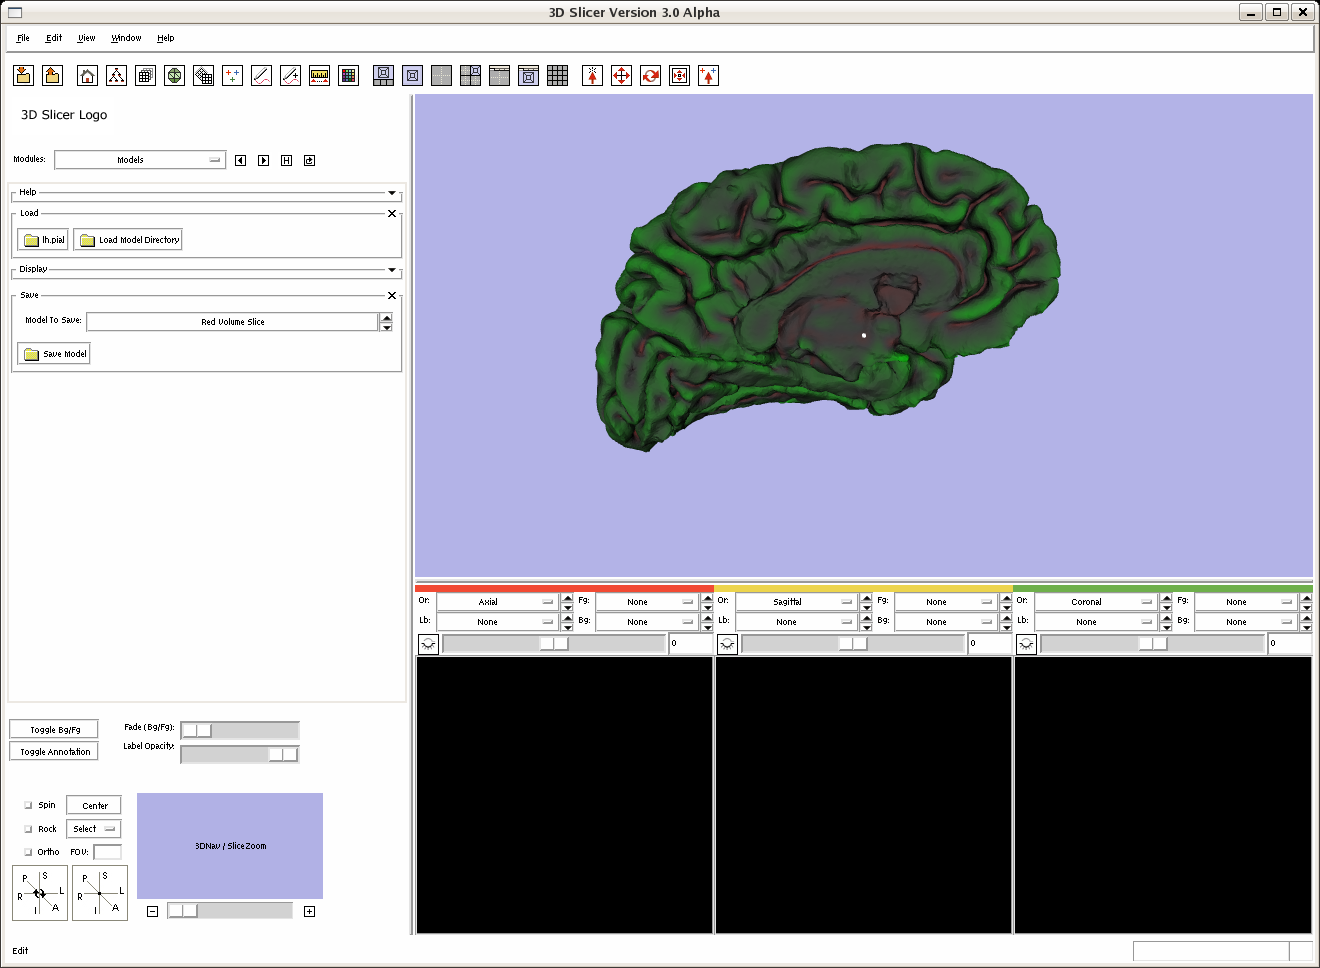Open the Modules dropdown showing Models
Image resolution: width=1320 pixels, height=968 pixels.
tap(140, 160)
